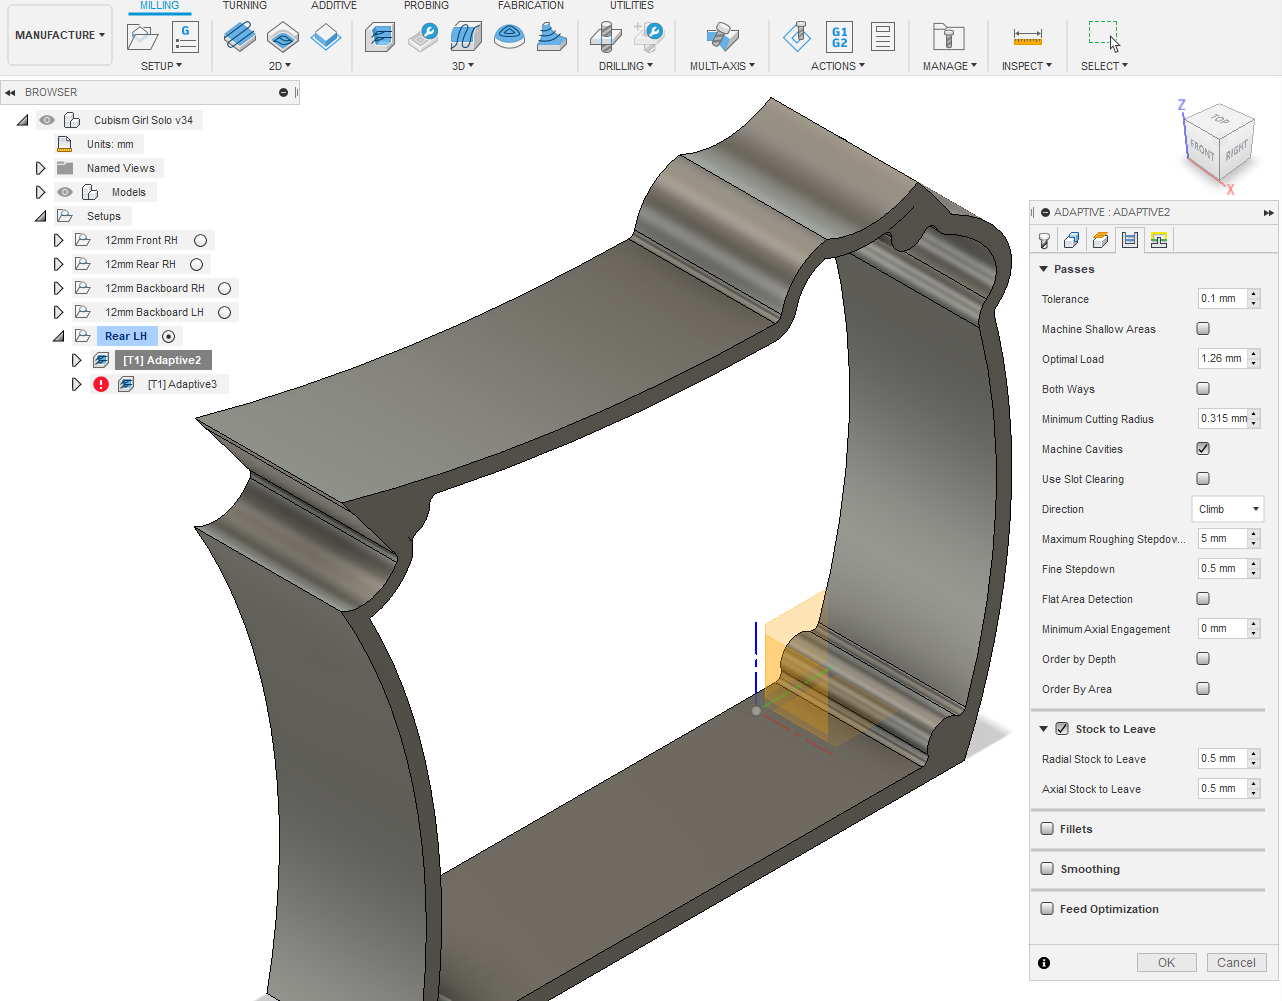1282x1001 pixels.
Task: Enable Feed Optimization checkbox
Action: (1047, 908)
